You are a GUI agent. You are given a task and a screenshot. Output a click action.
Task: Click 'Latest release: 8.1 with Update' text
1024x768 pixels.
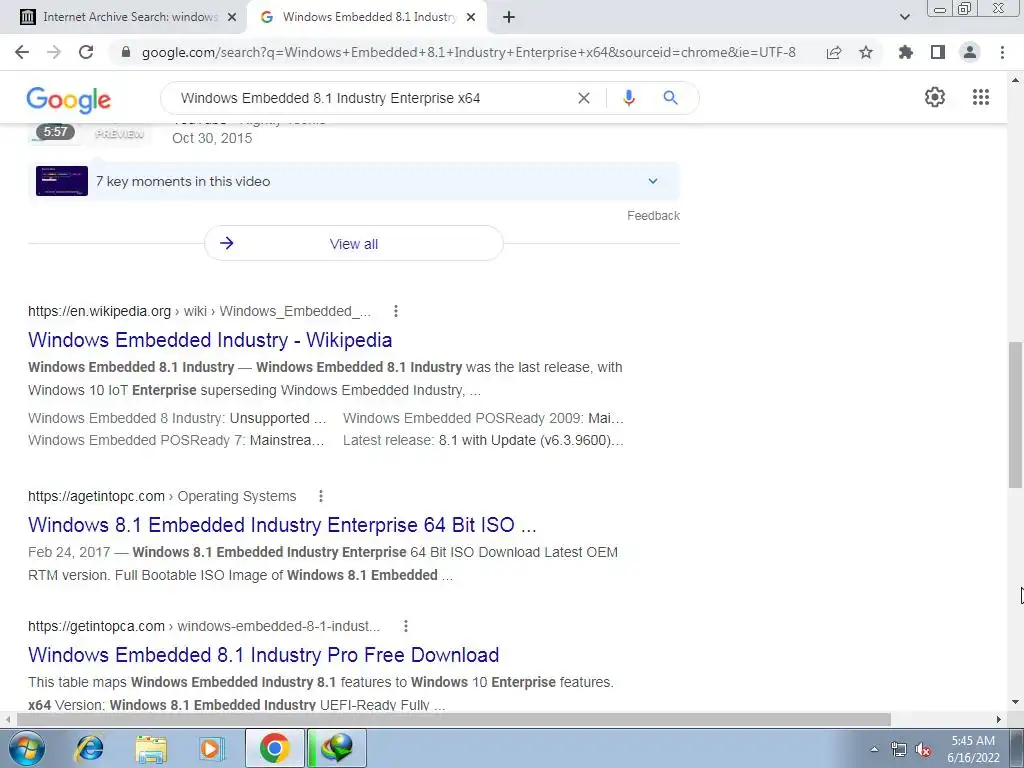[x=483, y=440]
